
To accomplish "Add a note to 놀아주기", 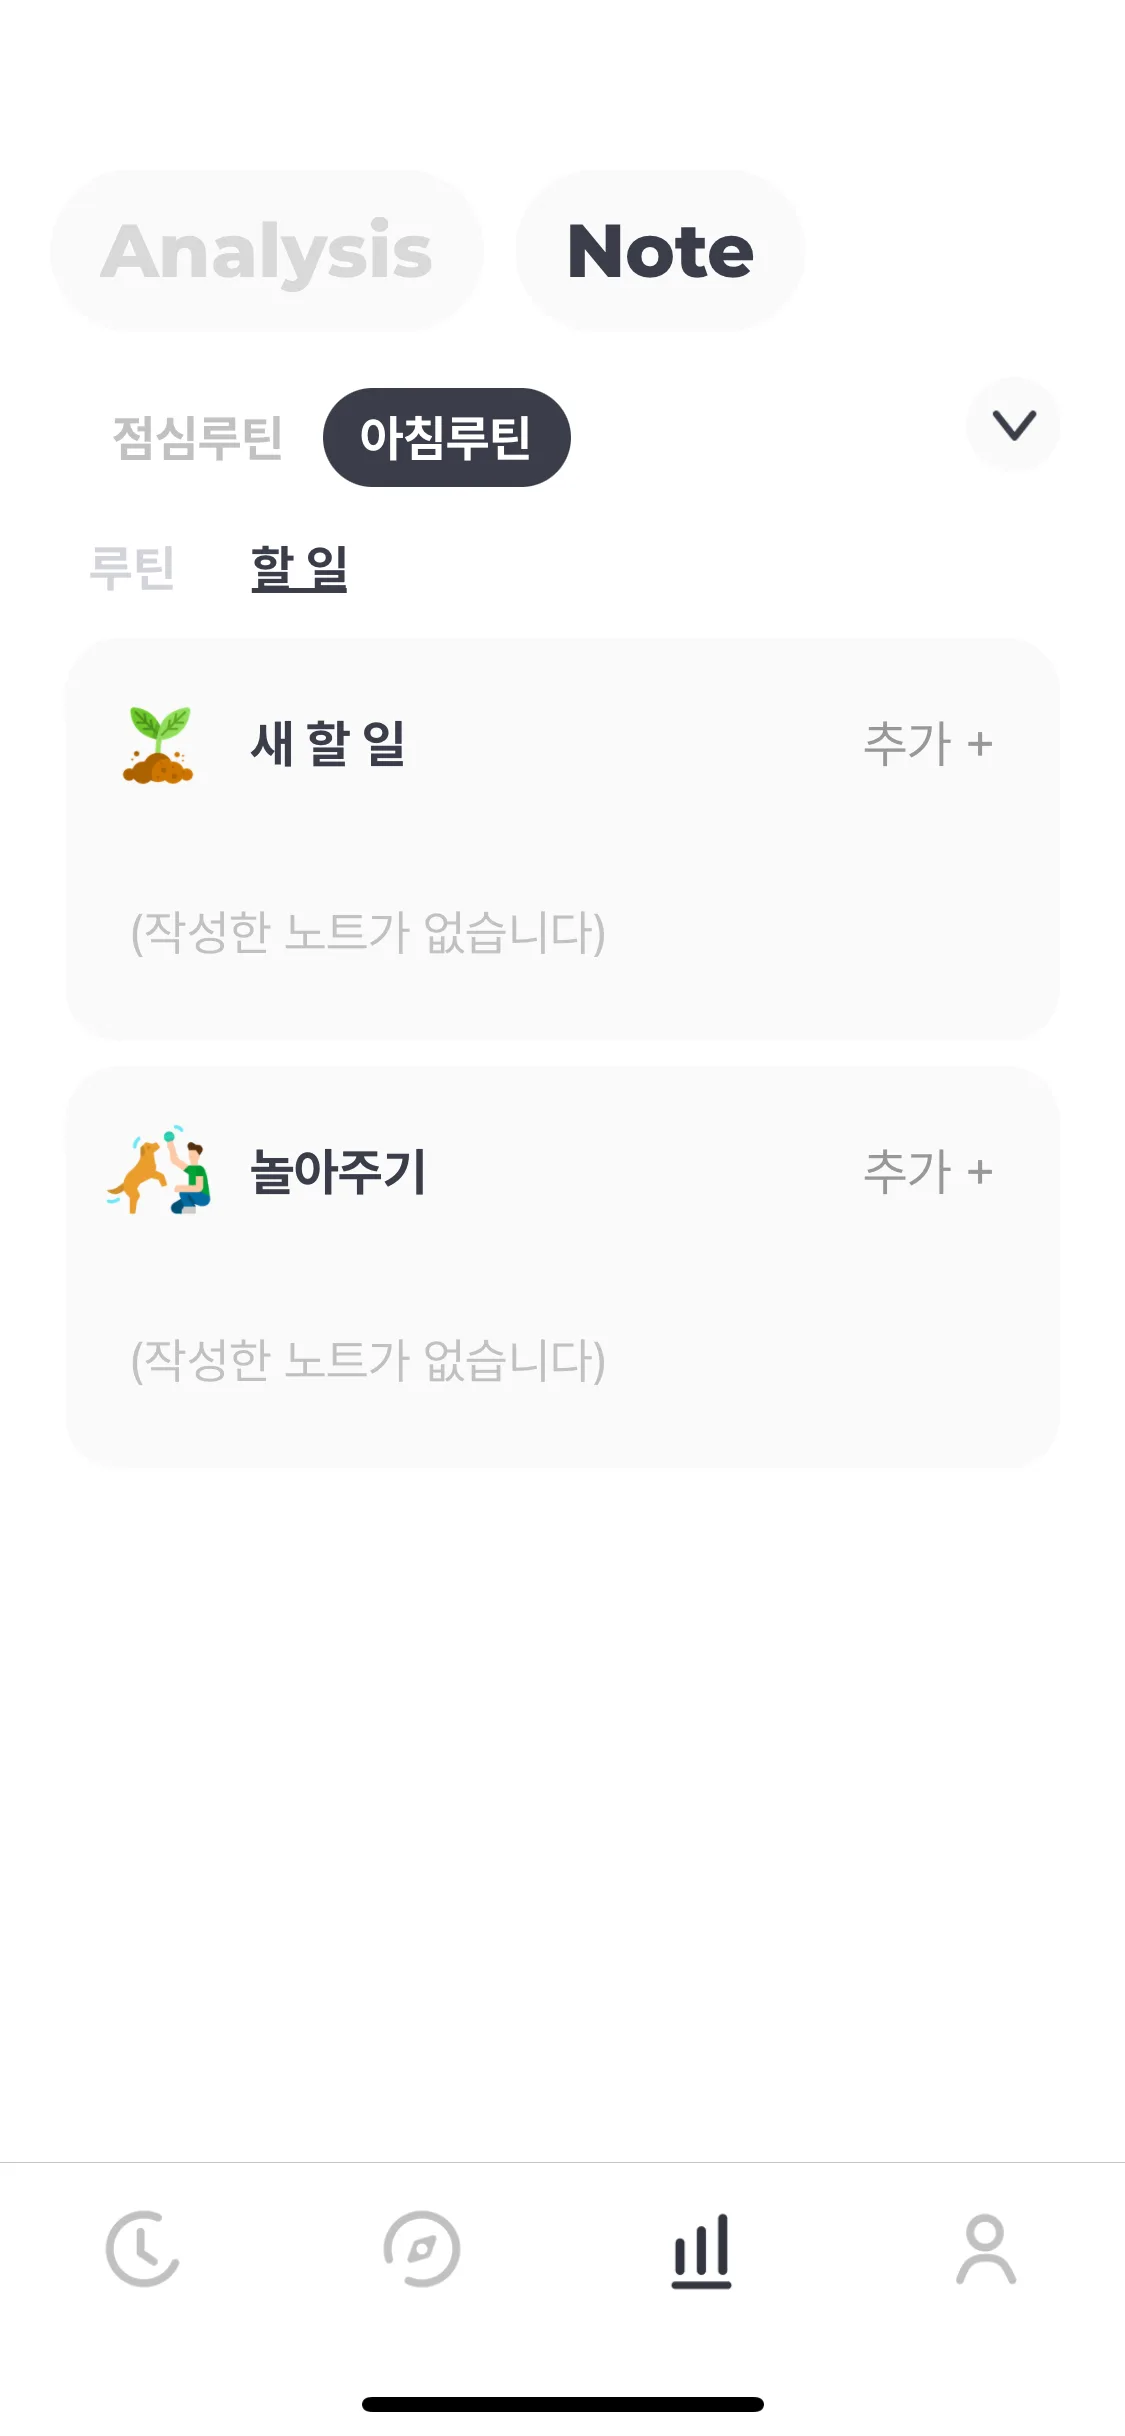I will pos(928,1171).
